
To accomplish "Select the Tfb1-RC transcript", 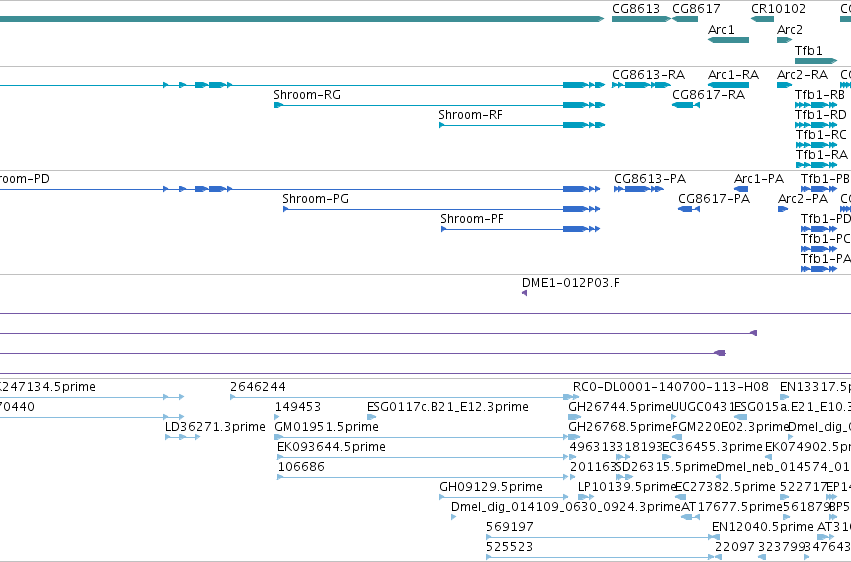I will click(x=816, y=145).
